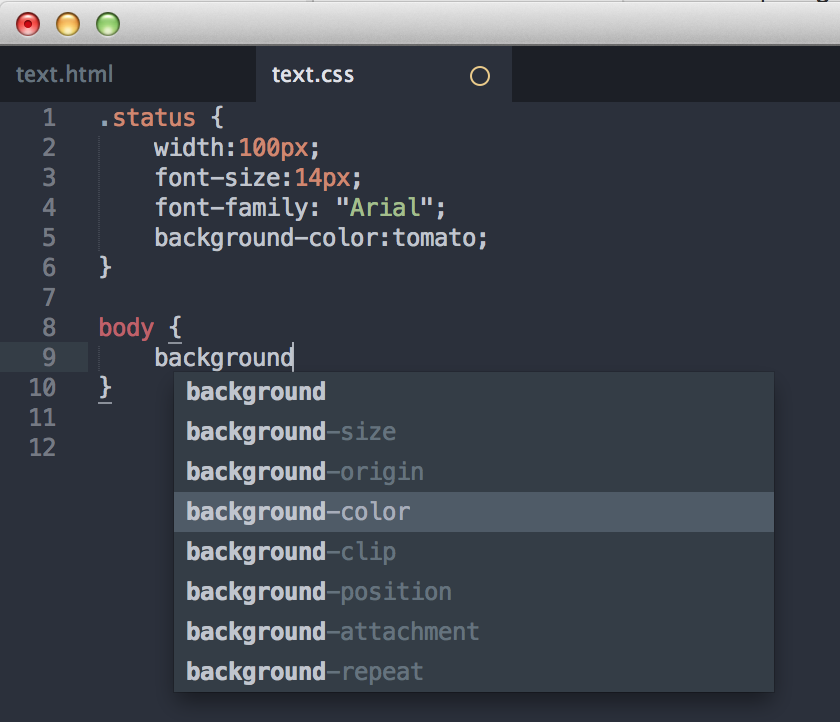Click the 'tomato' color value
The image size is (840, 722).
(434, 238)
